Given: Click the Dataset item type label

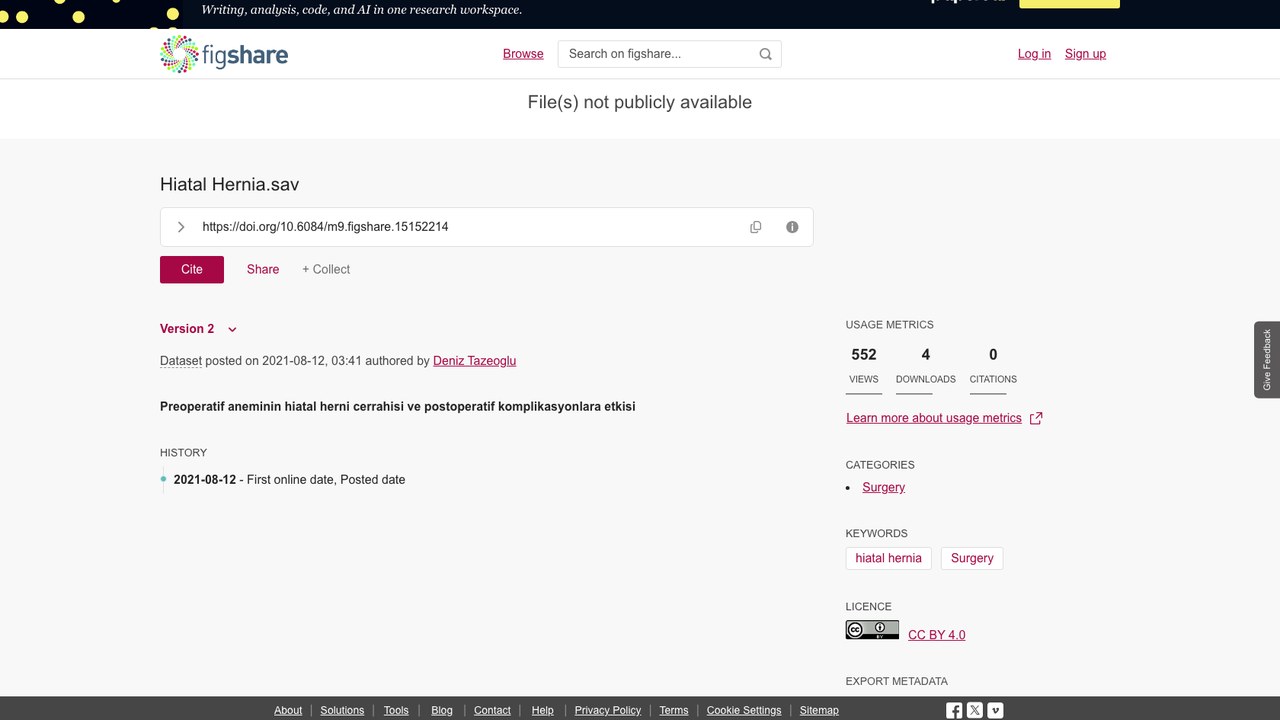Looking at the screenshot, I should point(181,361).
